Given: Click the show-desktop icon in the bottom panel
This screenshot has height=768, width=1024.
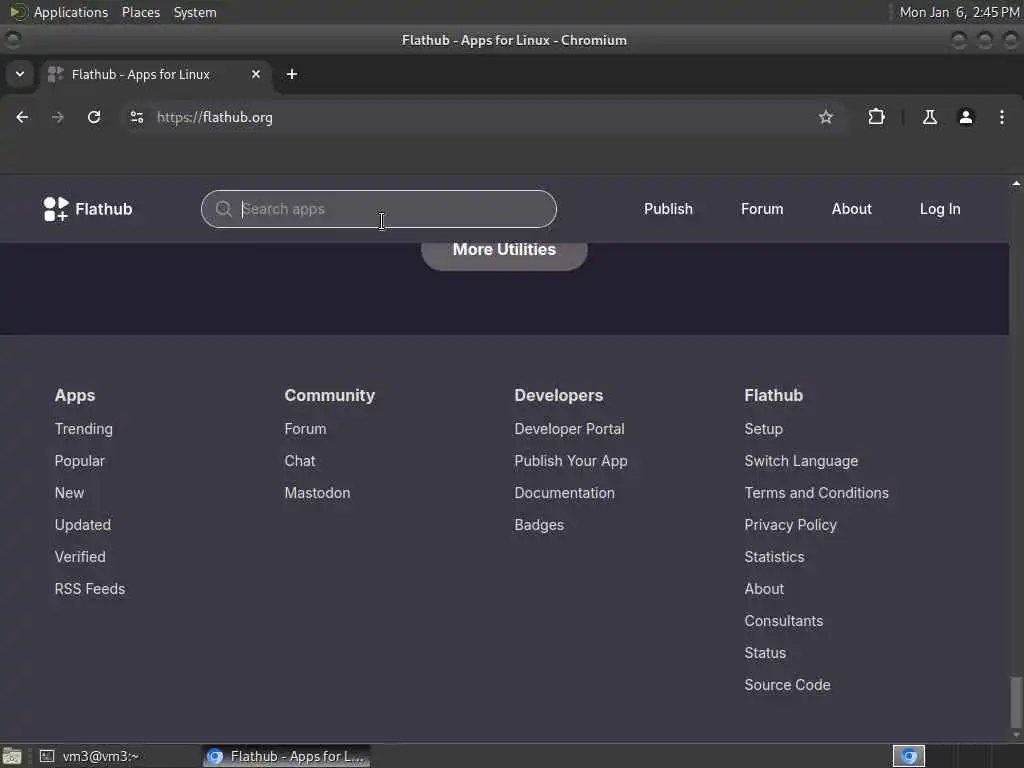Looking at the screenshot, I should point(12,756).
